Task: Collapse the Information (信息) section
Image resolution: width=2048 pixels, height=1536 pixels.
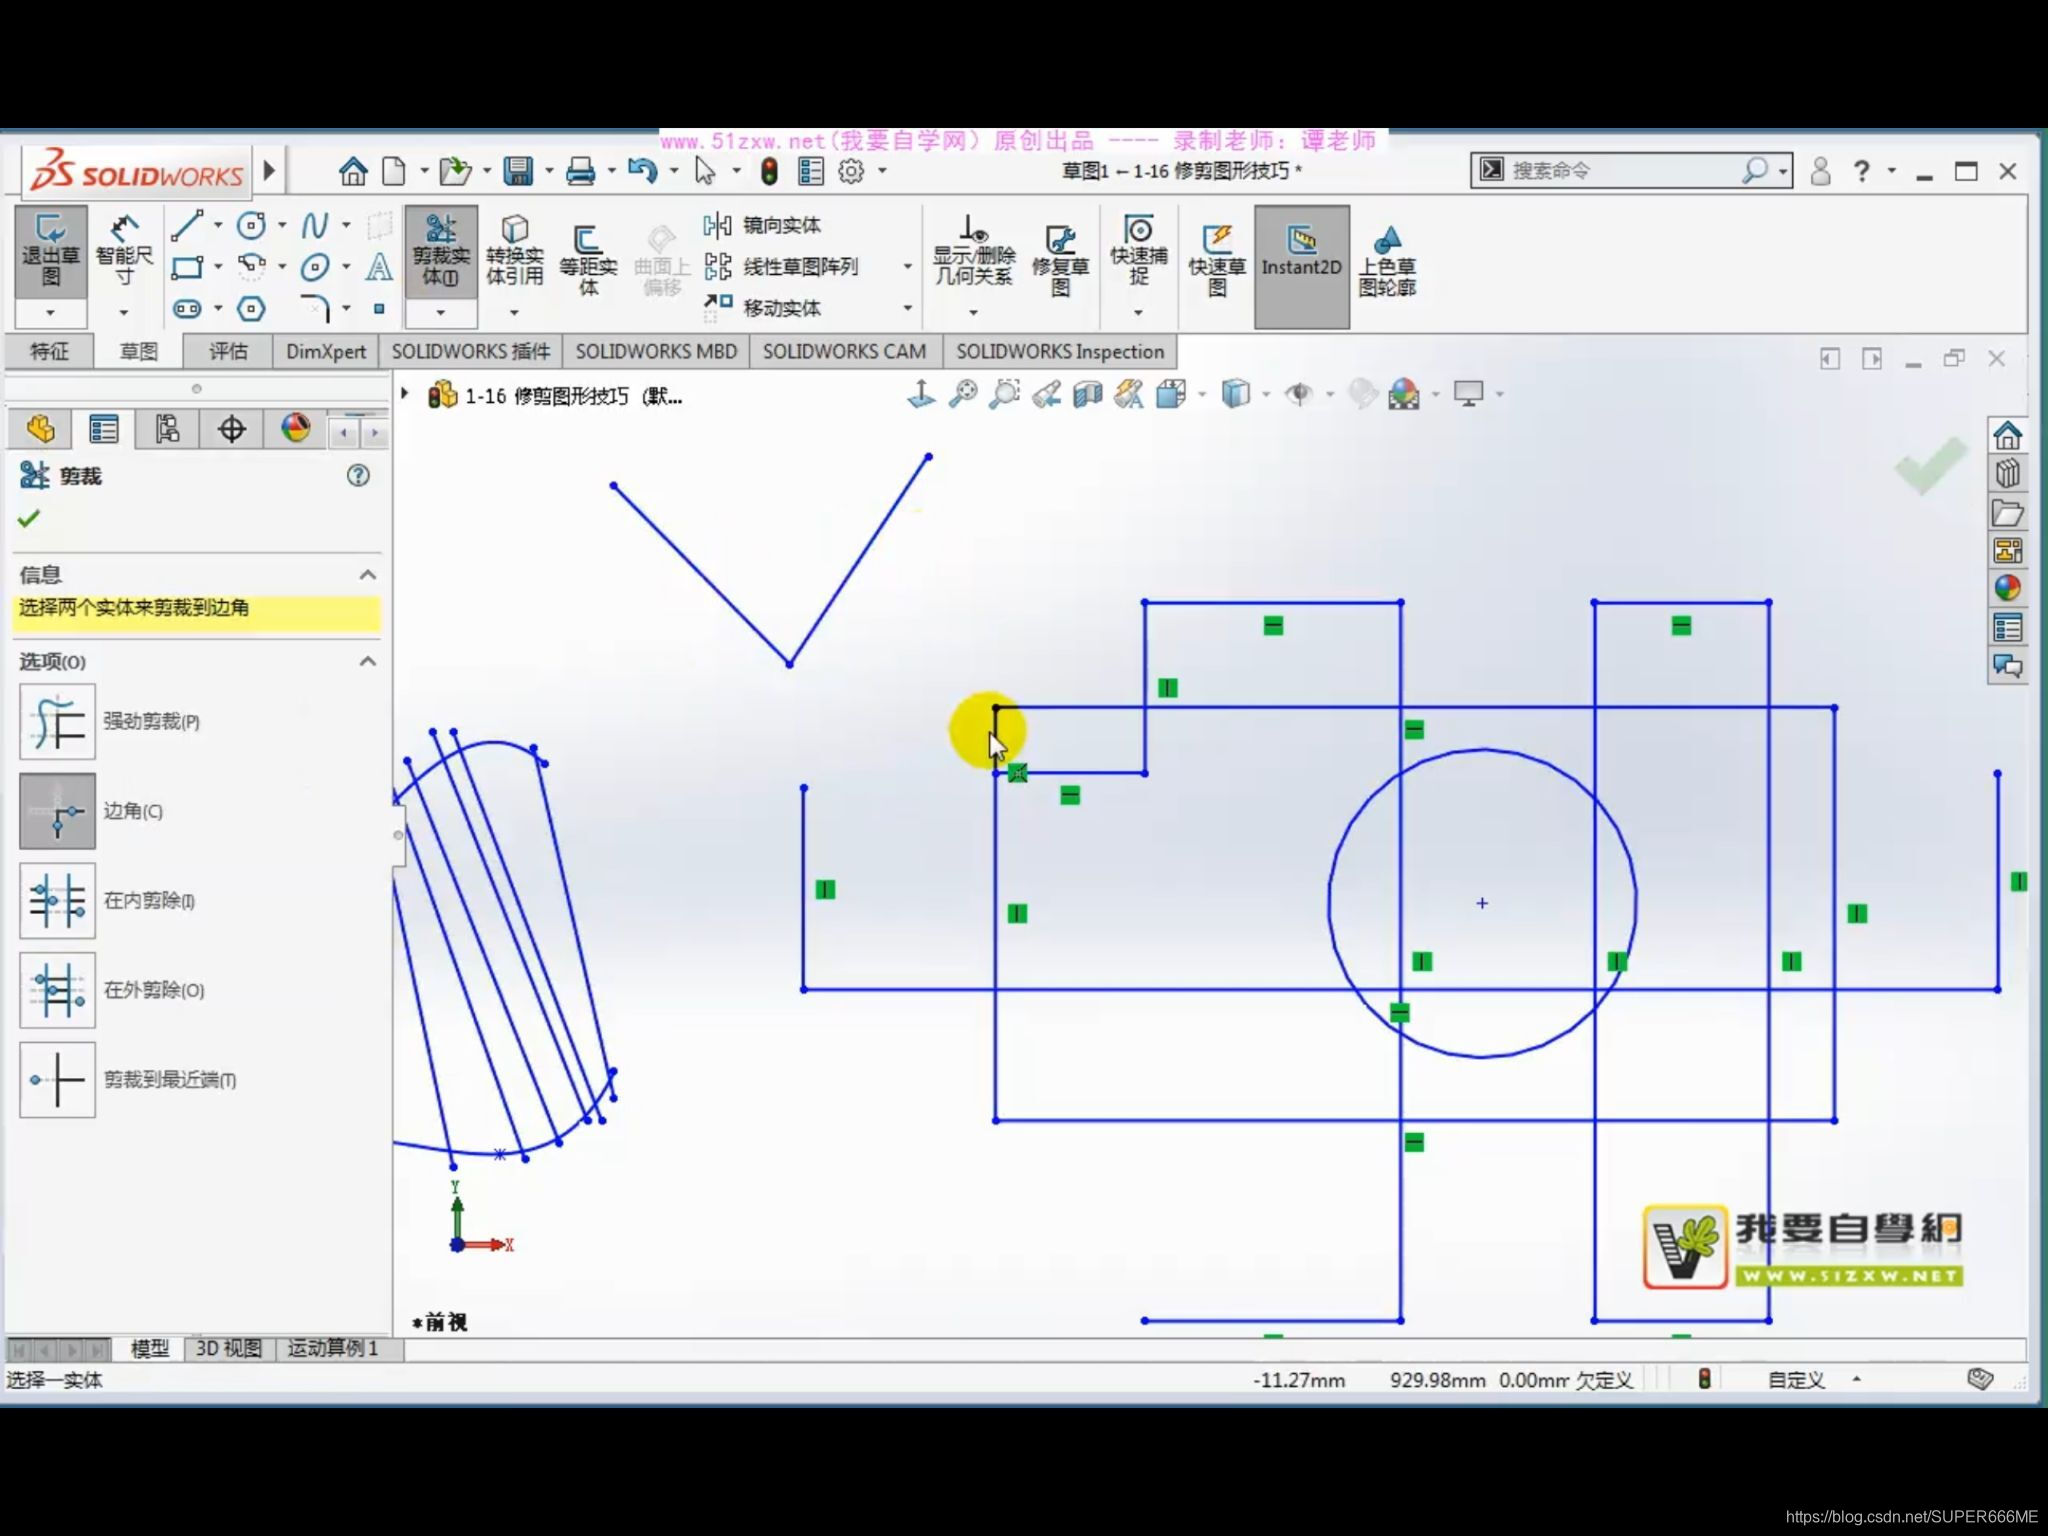Action: (x=367, y=575)
